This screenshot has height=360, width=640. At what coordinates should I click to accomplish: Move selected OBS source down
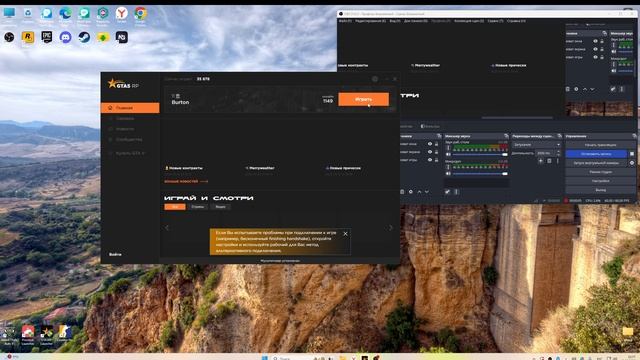tap(427, 191)
